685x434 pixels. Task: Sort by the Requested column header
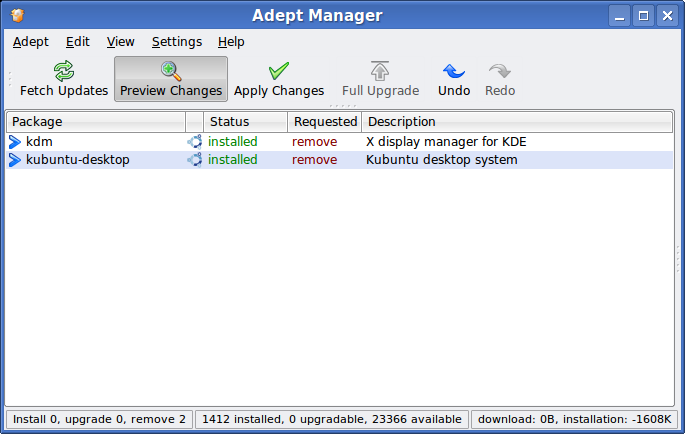point(325,122)
